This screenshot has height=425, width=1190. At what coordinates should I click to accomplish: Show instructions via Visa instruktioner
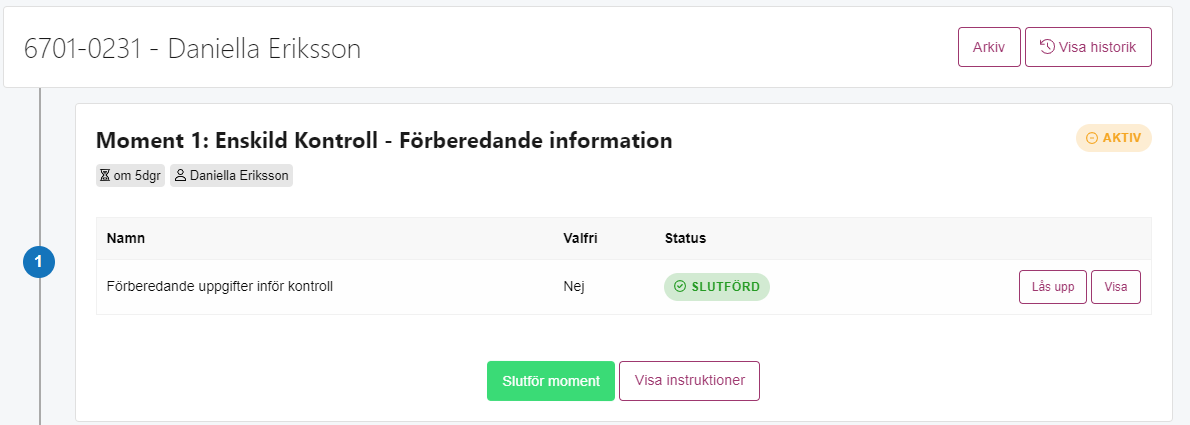pyautogui.click(x=689, y=381)
